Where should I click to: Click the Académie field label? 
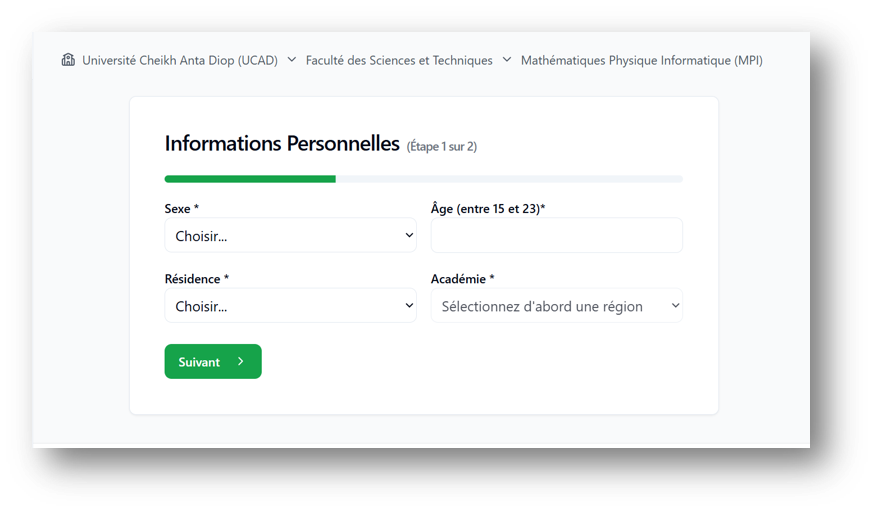[x=462, y=279]
